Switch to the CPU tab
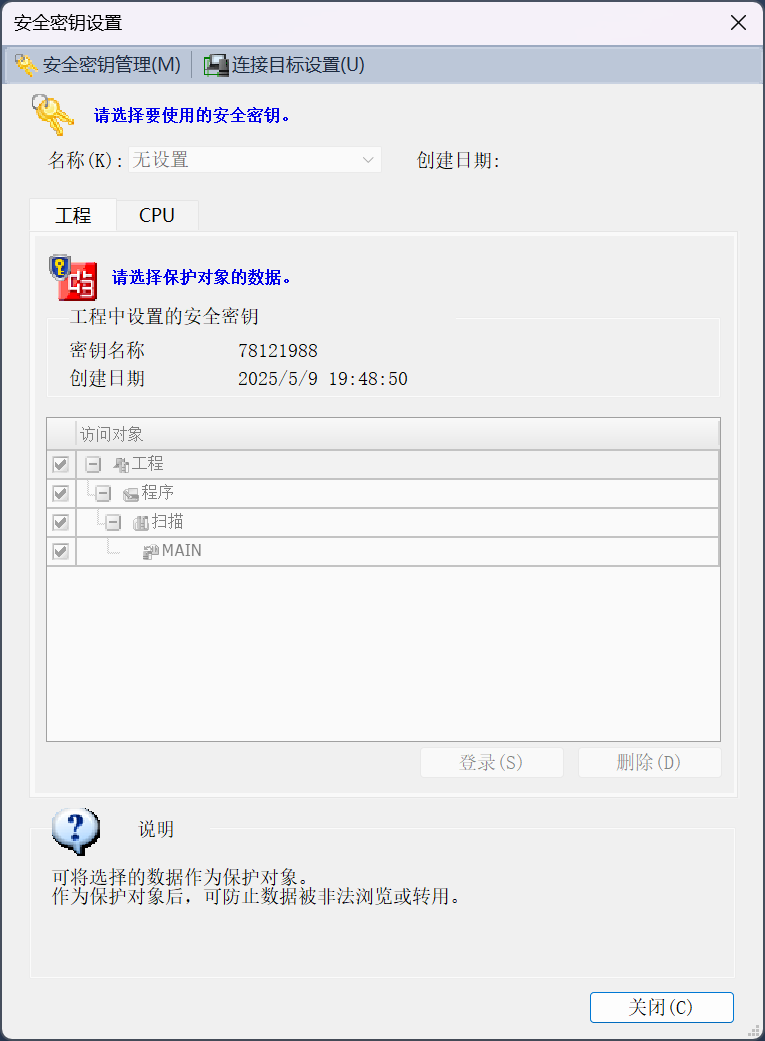This screenshot has width=765, height=1041. click(x=157, y=216)
